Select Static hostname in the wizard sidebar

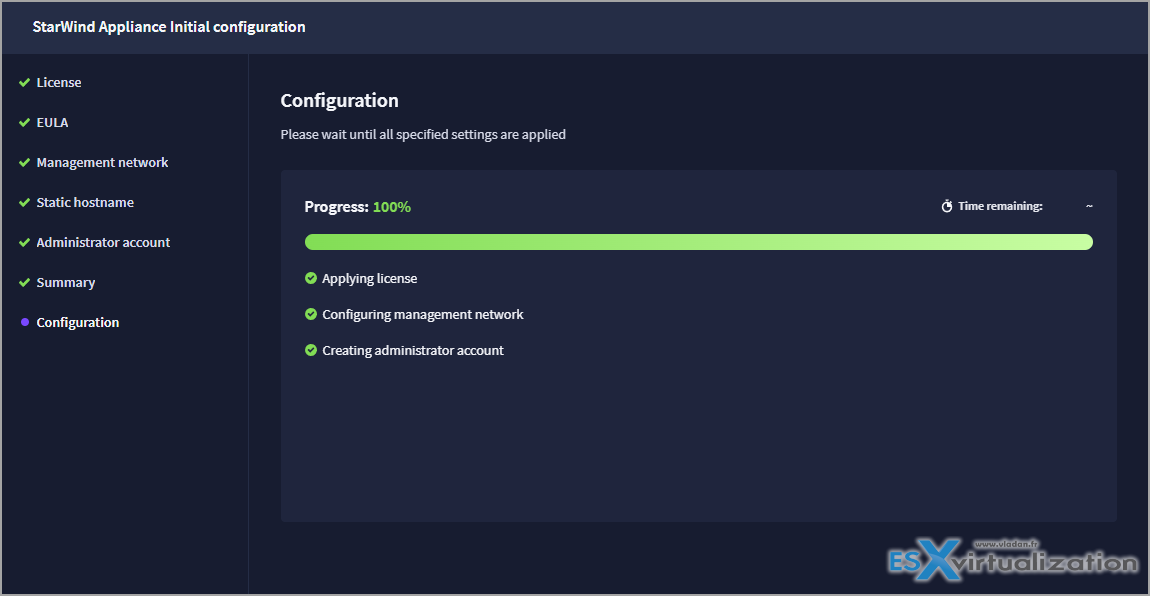[x=85, y=203]
